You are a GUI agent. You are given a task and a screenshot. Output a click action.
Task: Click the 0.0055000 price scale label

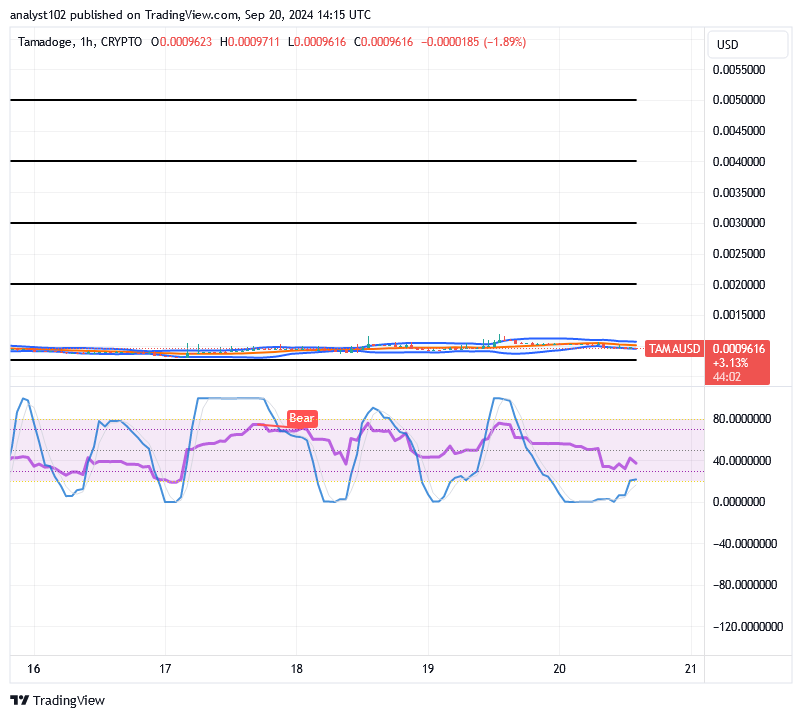pos(739,70)
